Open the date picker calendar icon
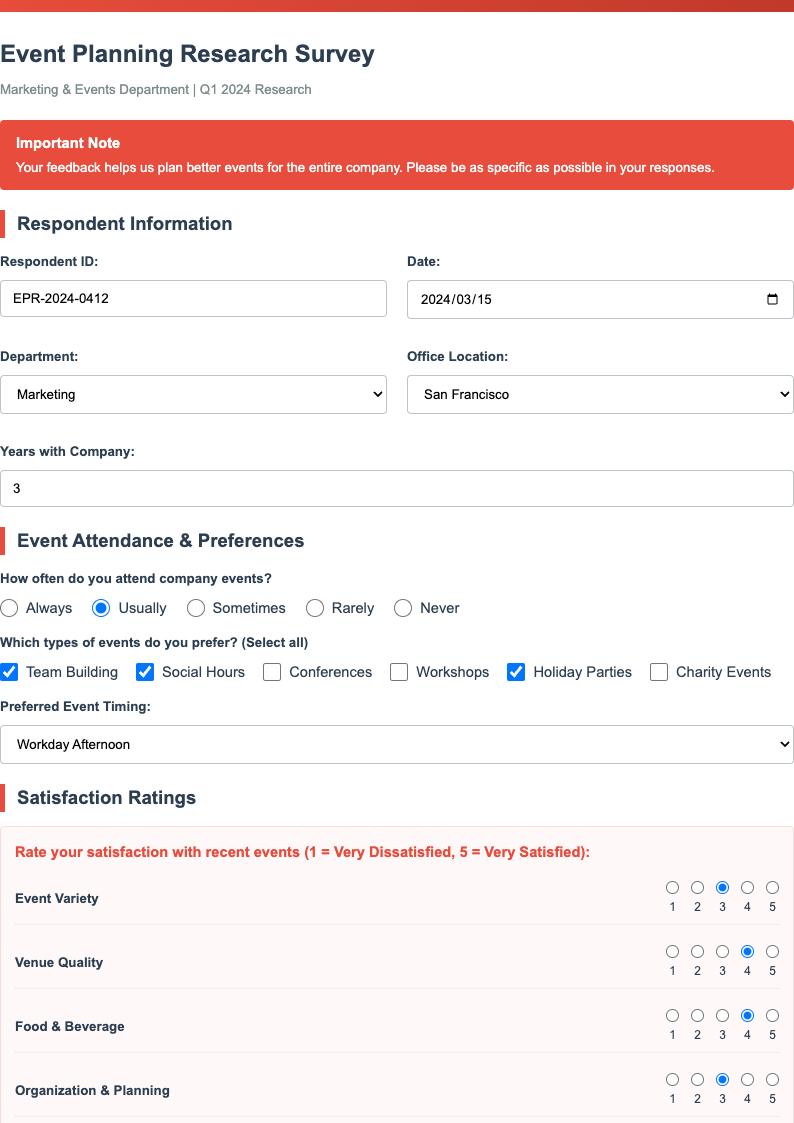The height and width of the screenshot is (1123, 794). pyautogui.click(x=772, y=300)
